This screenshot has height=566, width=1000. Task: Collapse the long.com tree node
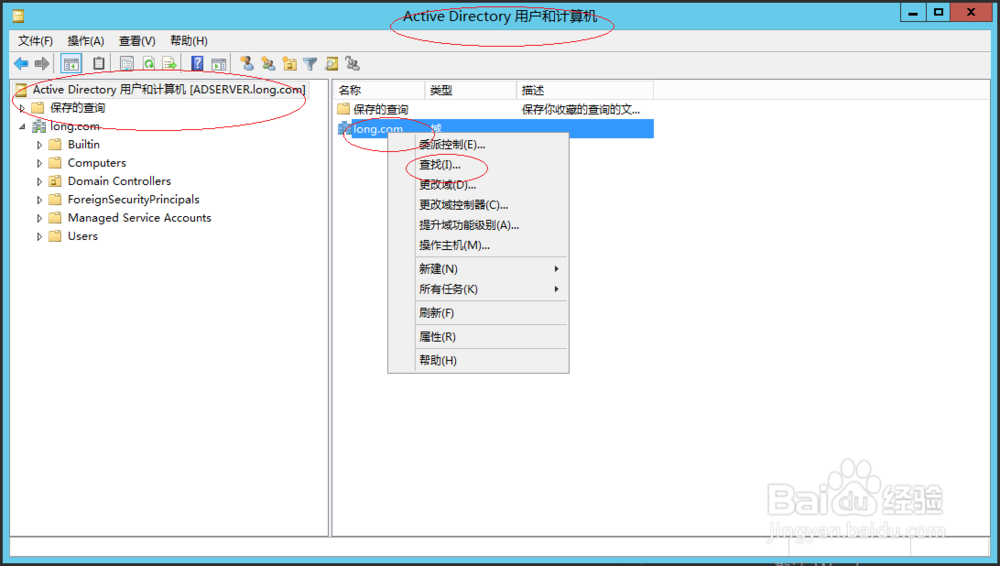point(22,126)
